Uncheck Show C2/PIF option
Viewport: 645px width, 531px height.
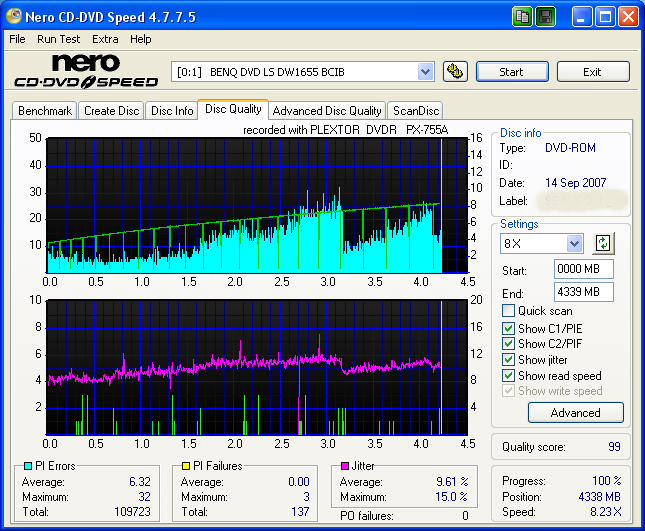tap(508, 343)
